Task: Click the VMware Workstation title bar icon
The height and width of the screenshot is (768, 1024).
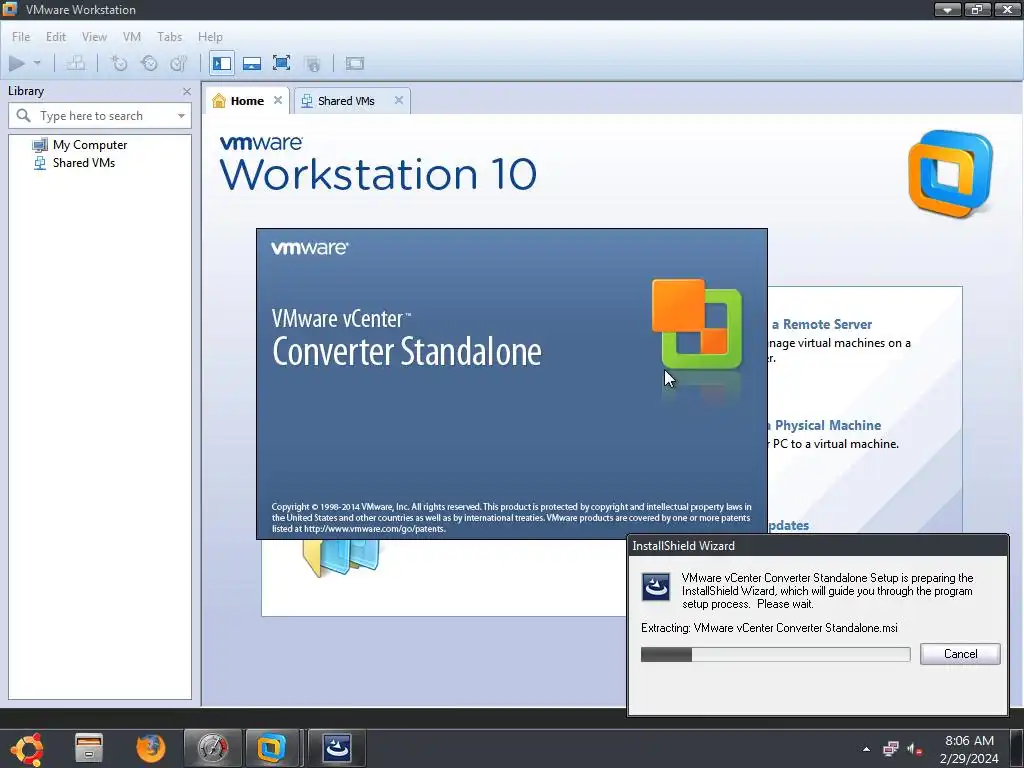Action: (x=9, y=9)
